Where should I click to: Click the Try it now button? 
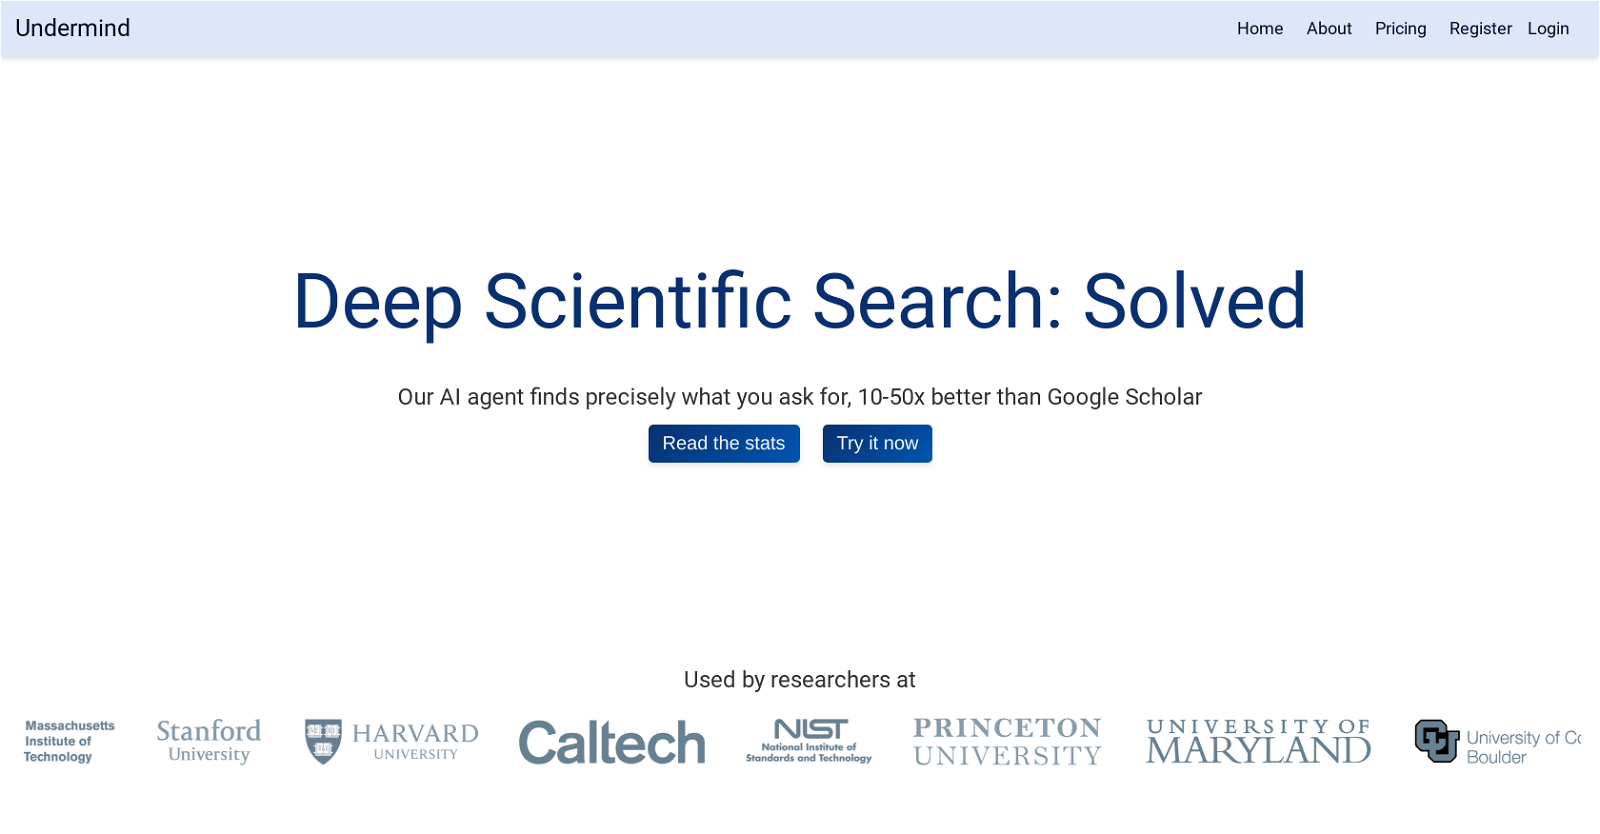pos(877,444)
